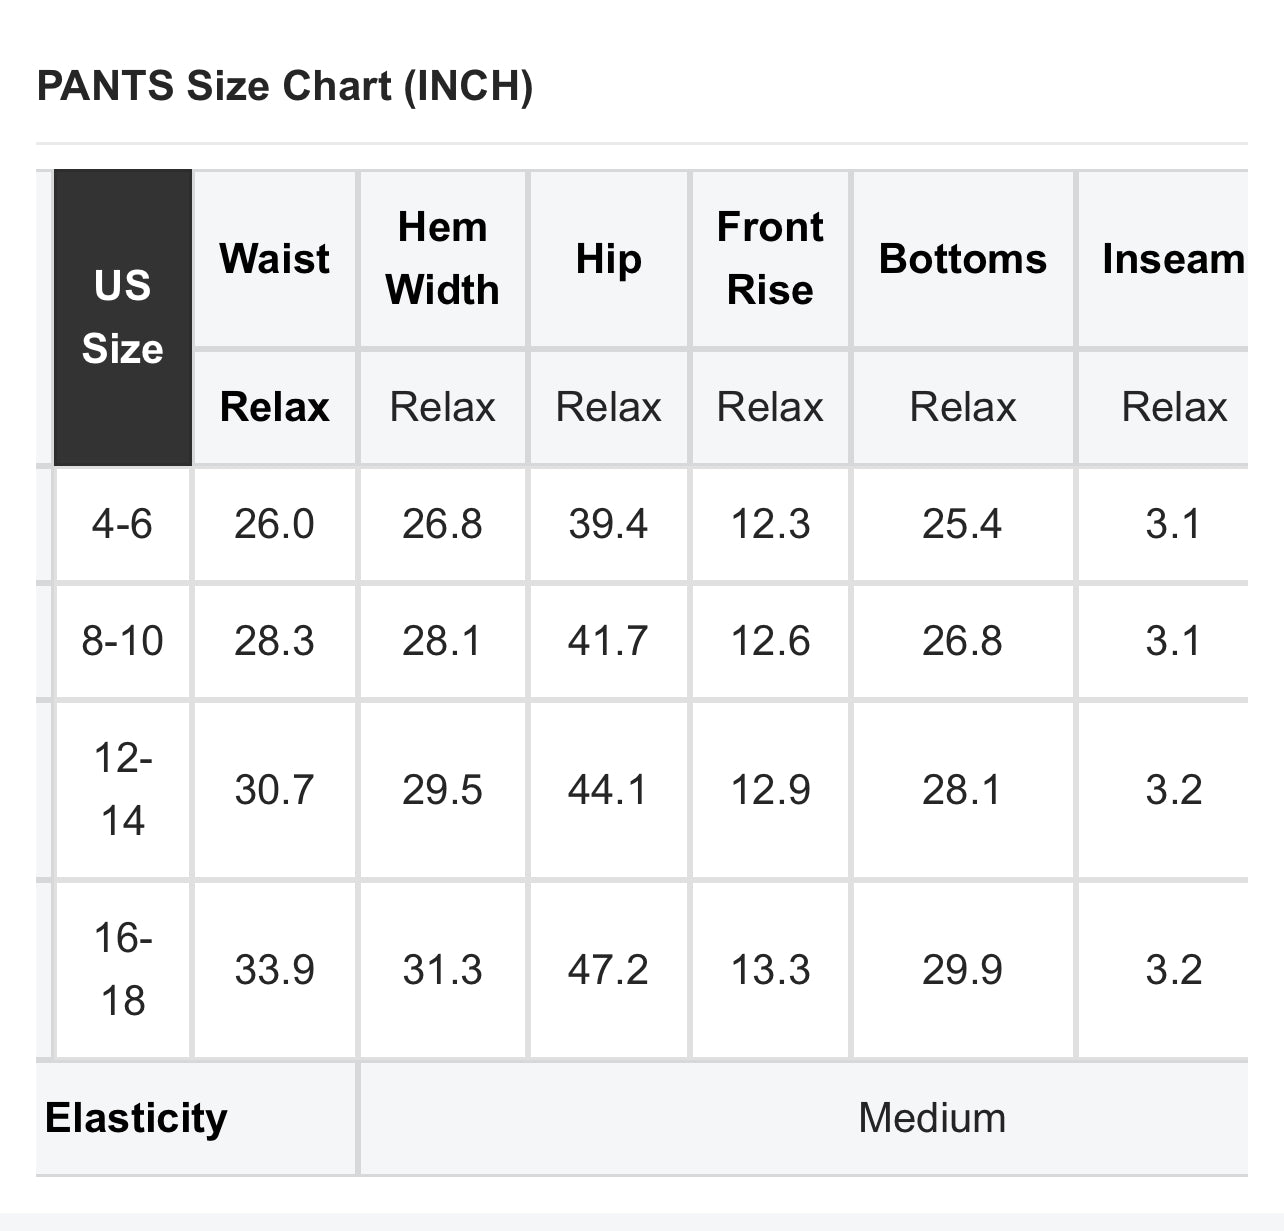Click the PANTS Size Chart (INCH) title
This screenshot has width=1284, height=1231.
point(285,86)
